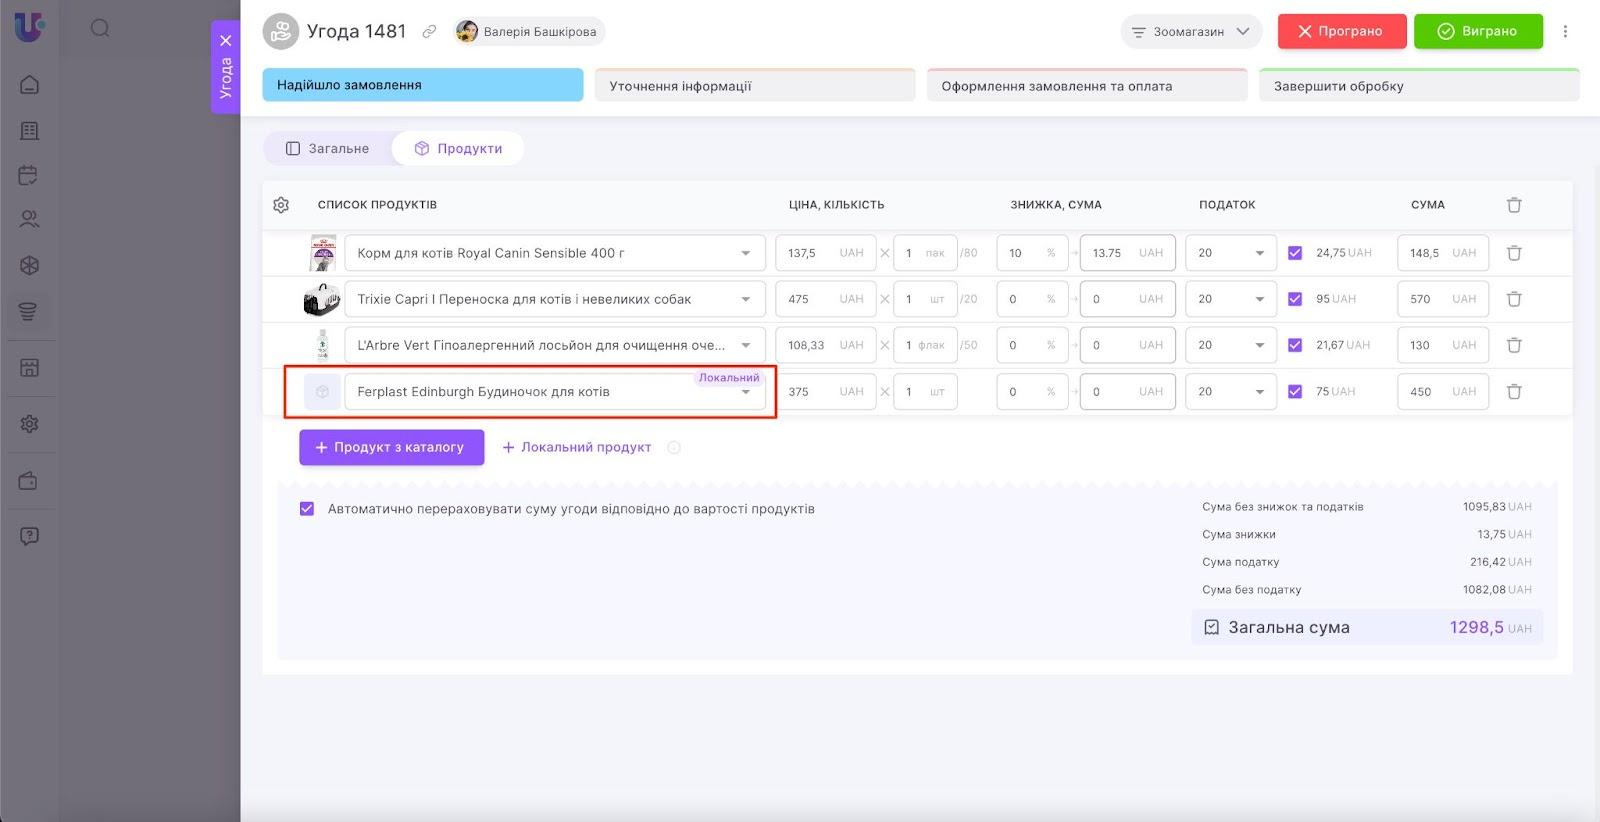Toggle the tax checkbox for Ferplast Edinburgh row
The height and width of the screenshot is (822, 1600).
[1295, 392]
